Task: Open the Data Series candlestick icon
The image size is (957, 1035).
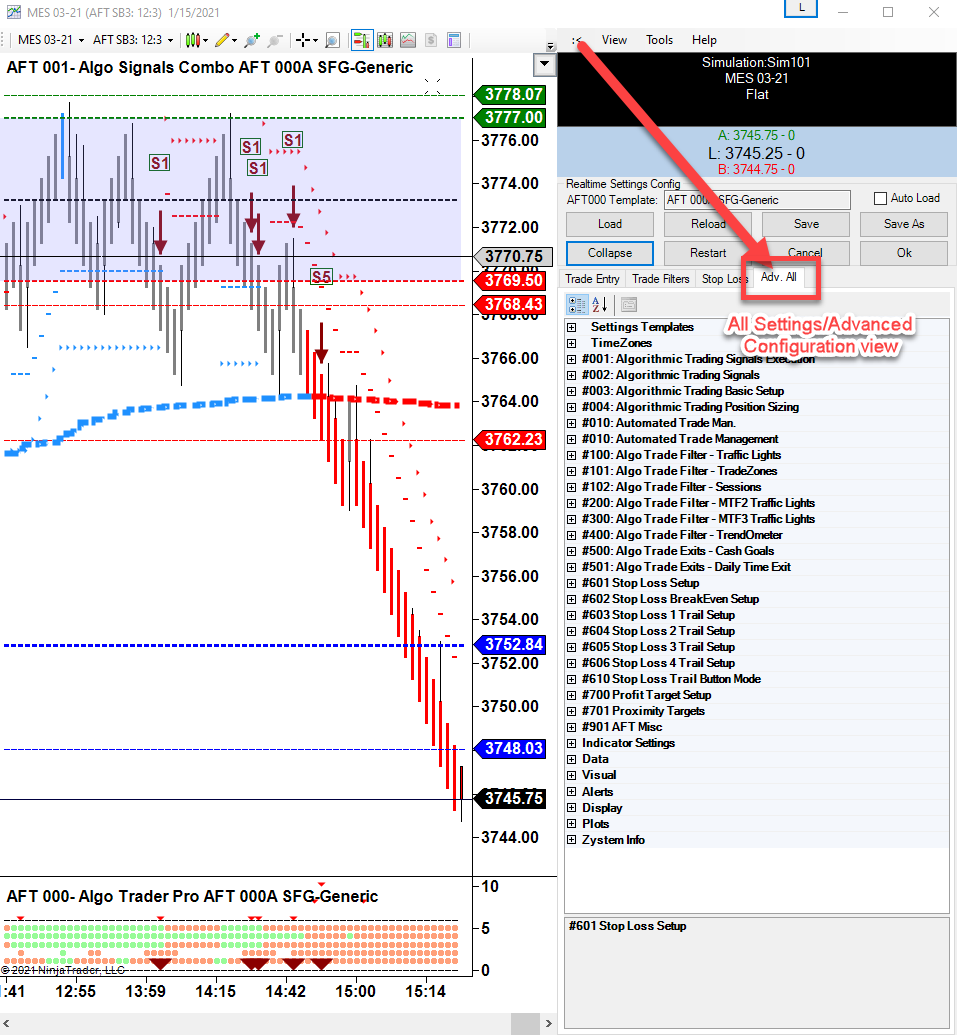Action: tap(384, 40)
